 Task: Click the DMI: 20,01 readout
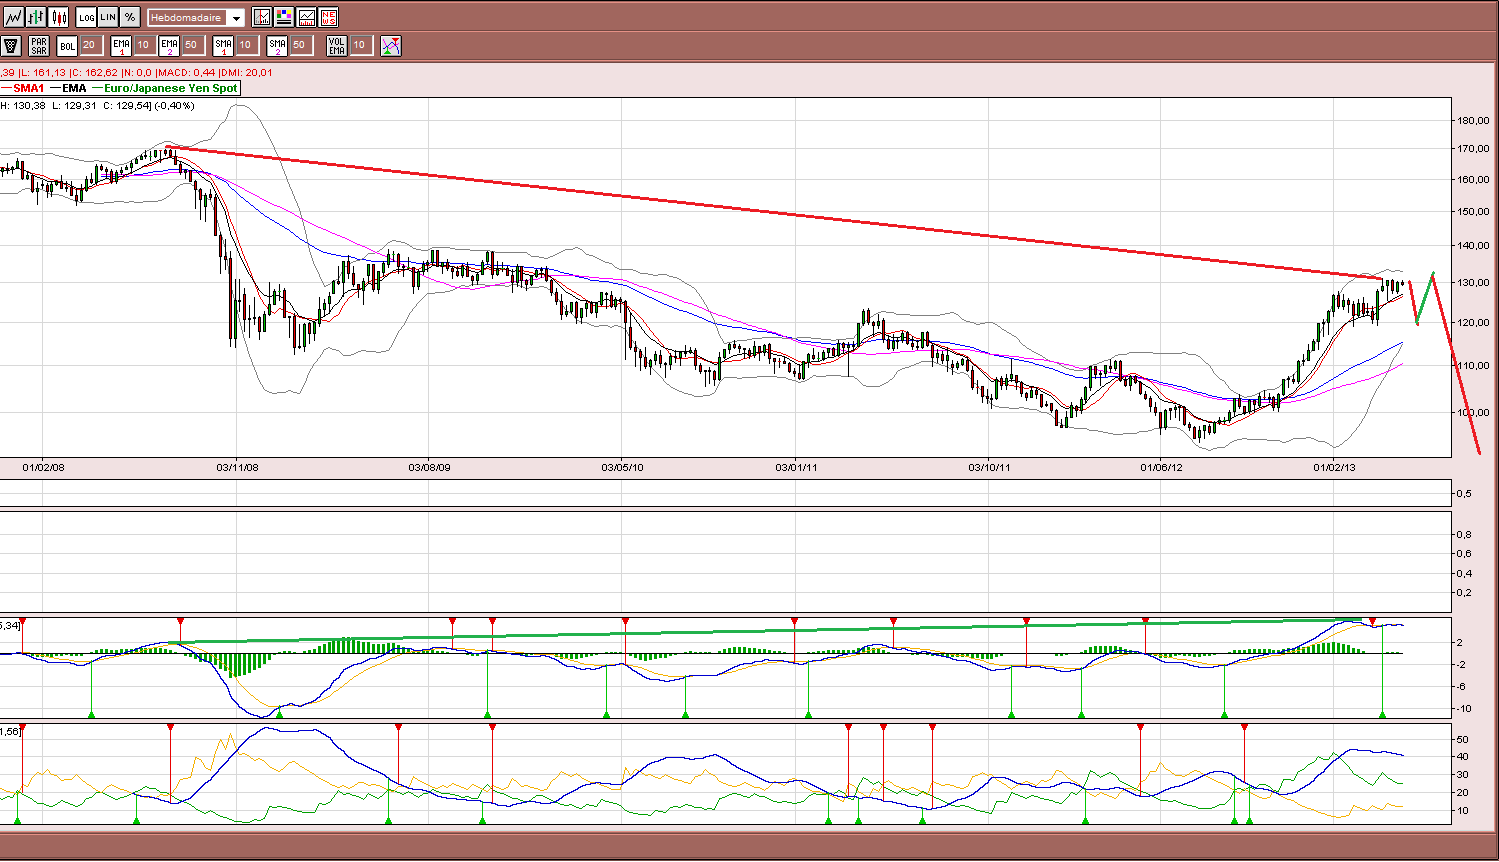246,72
